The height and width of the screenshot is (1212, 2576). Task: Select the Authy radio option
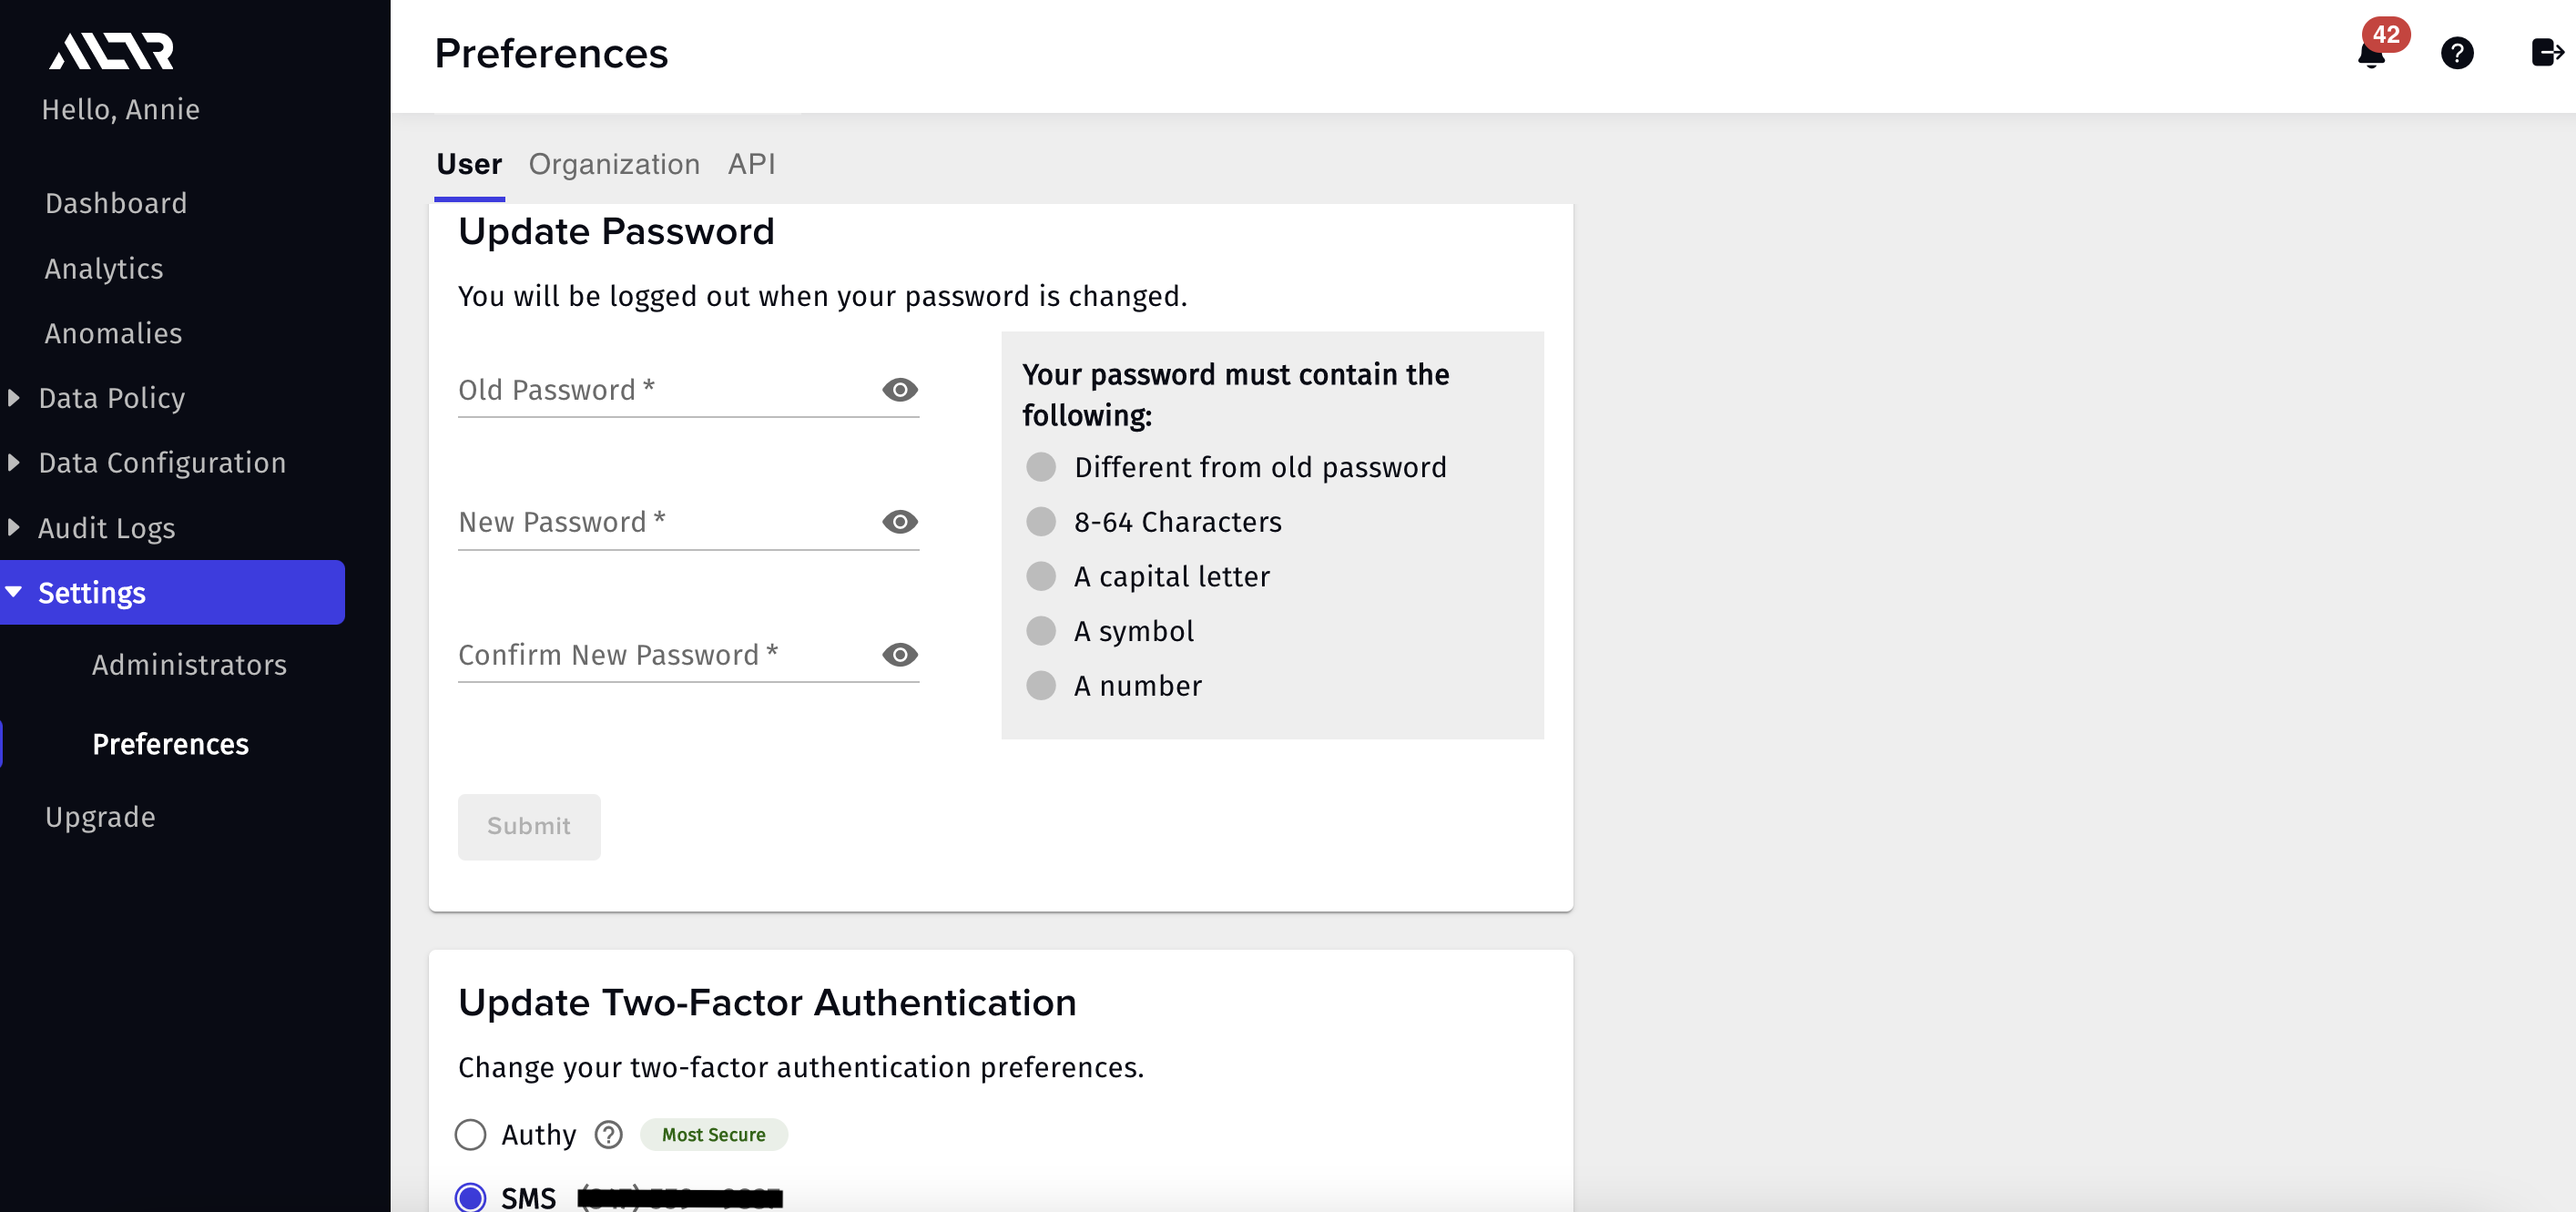[470, 1134]
